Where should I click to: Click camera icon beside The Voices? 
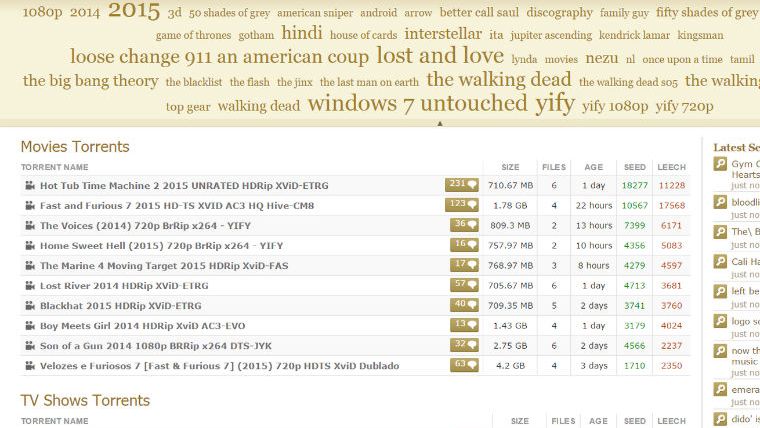(30, 225)
